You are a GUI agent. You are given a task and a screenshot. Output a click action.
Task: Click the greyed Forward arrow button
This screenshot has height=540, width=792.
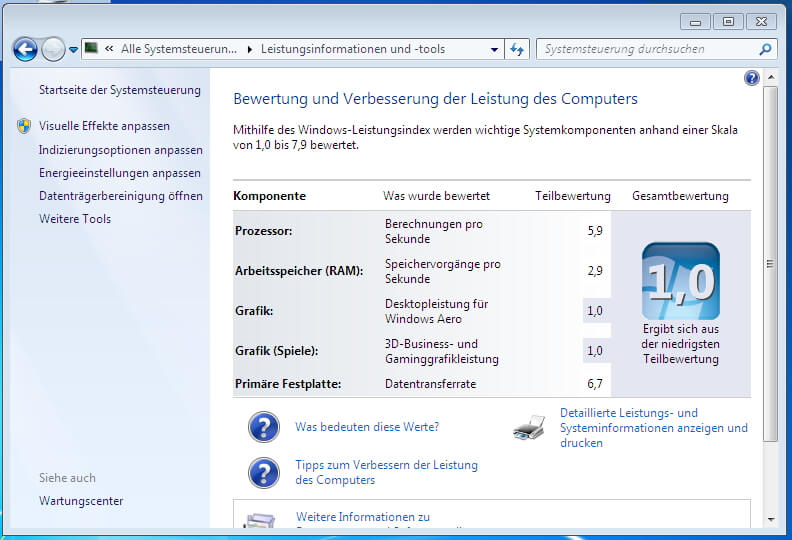coord(53,50)
